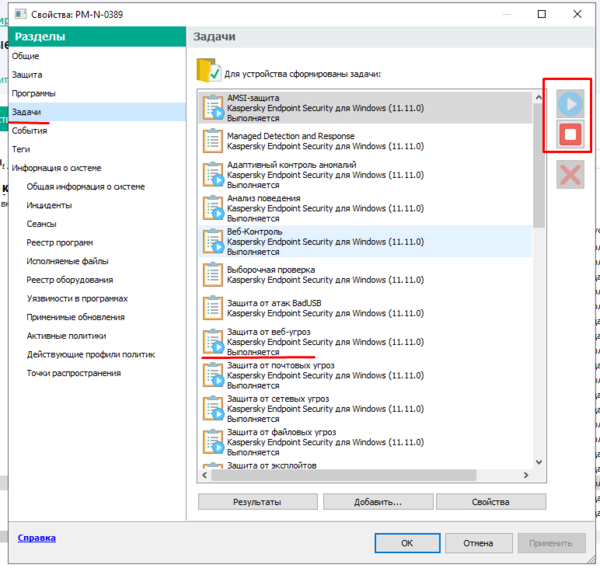Click the Результаты button
Image resolution: width=600 pixels, height=568 pixels.
point(258,502)
